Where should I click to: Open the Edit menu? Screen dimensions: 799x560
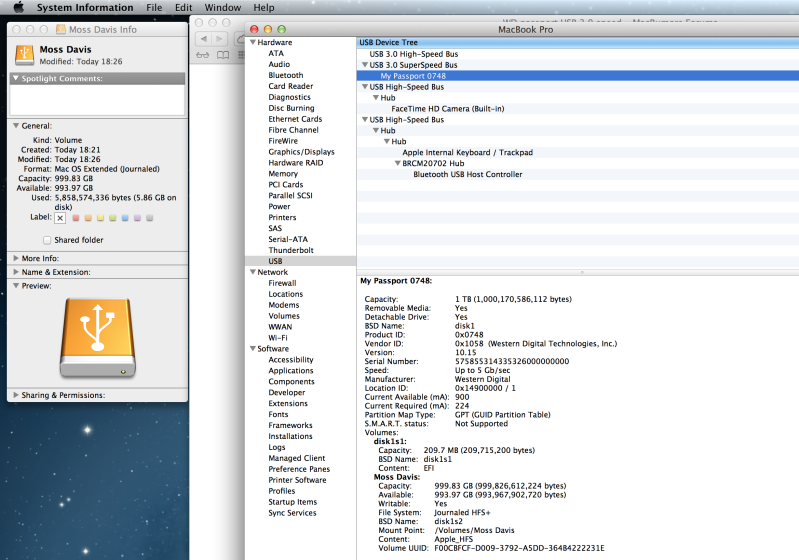183,8
